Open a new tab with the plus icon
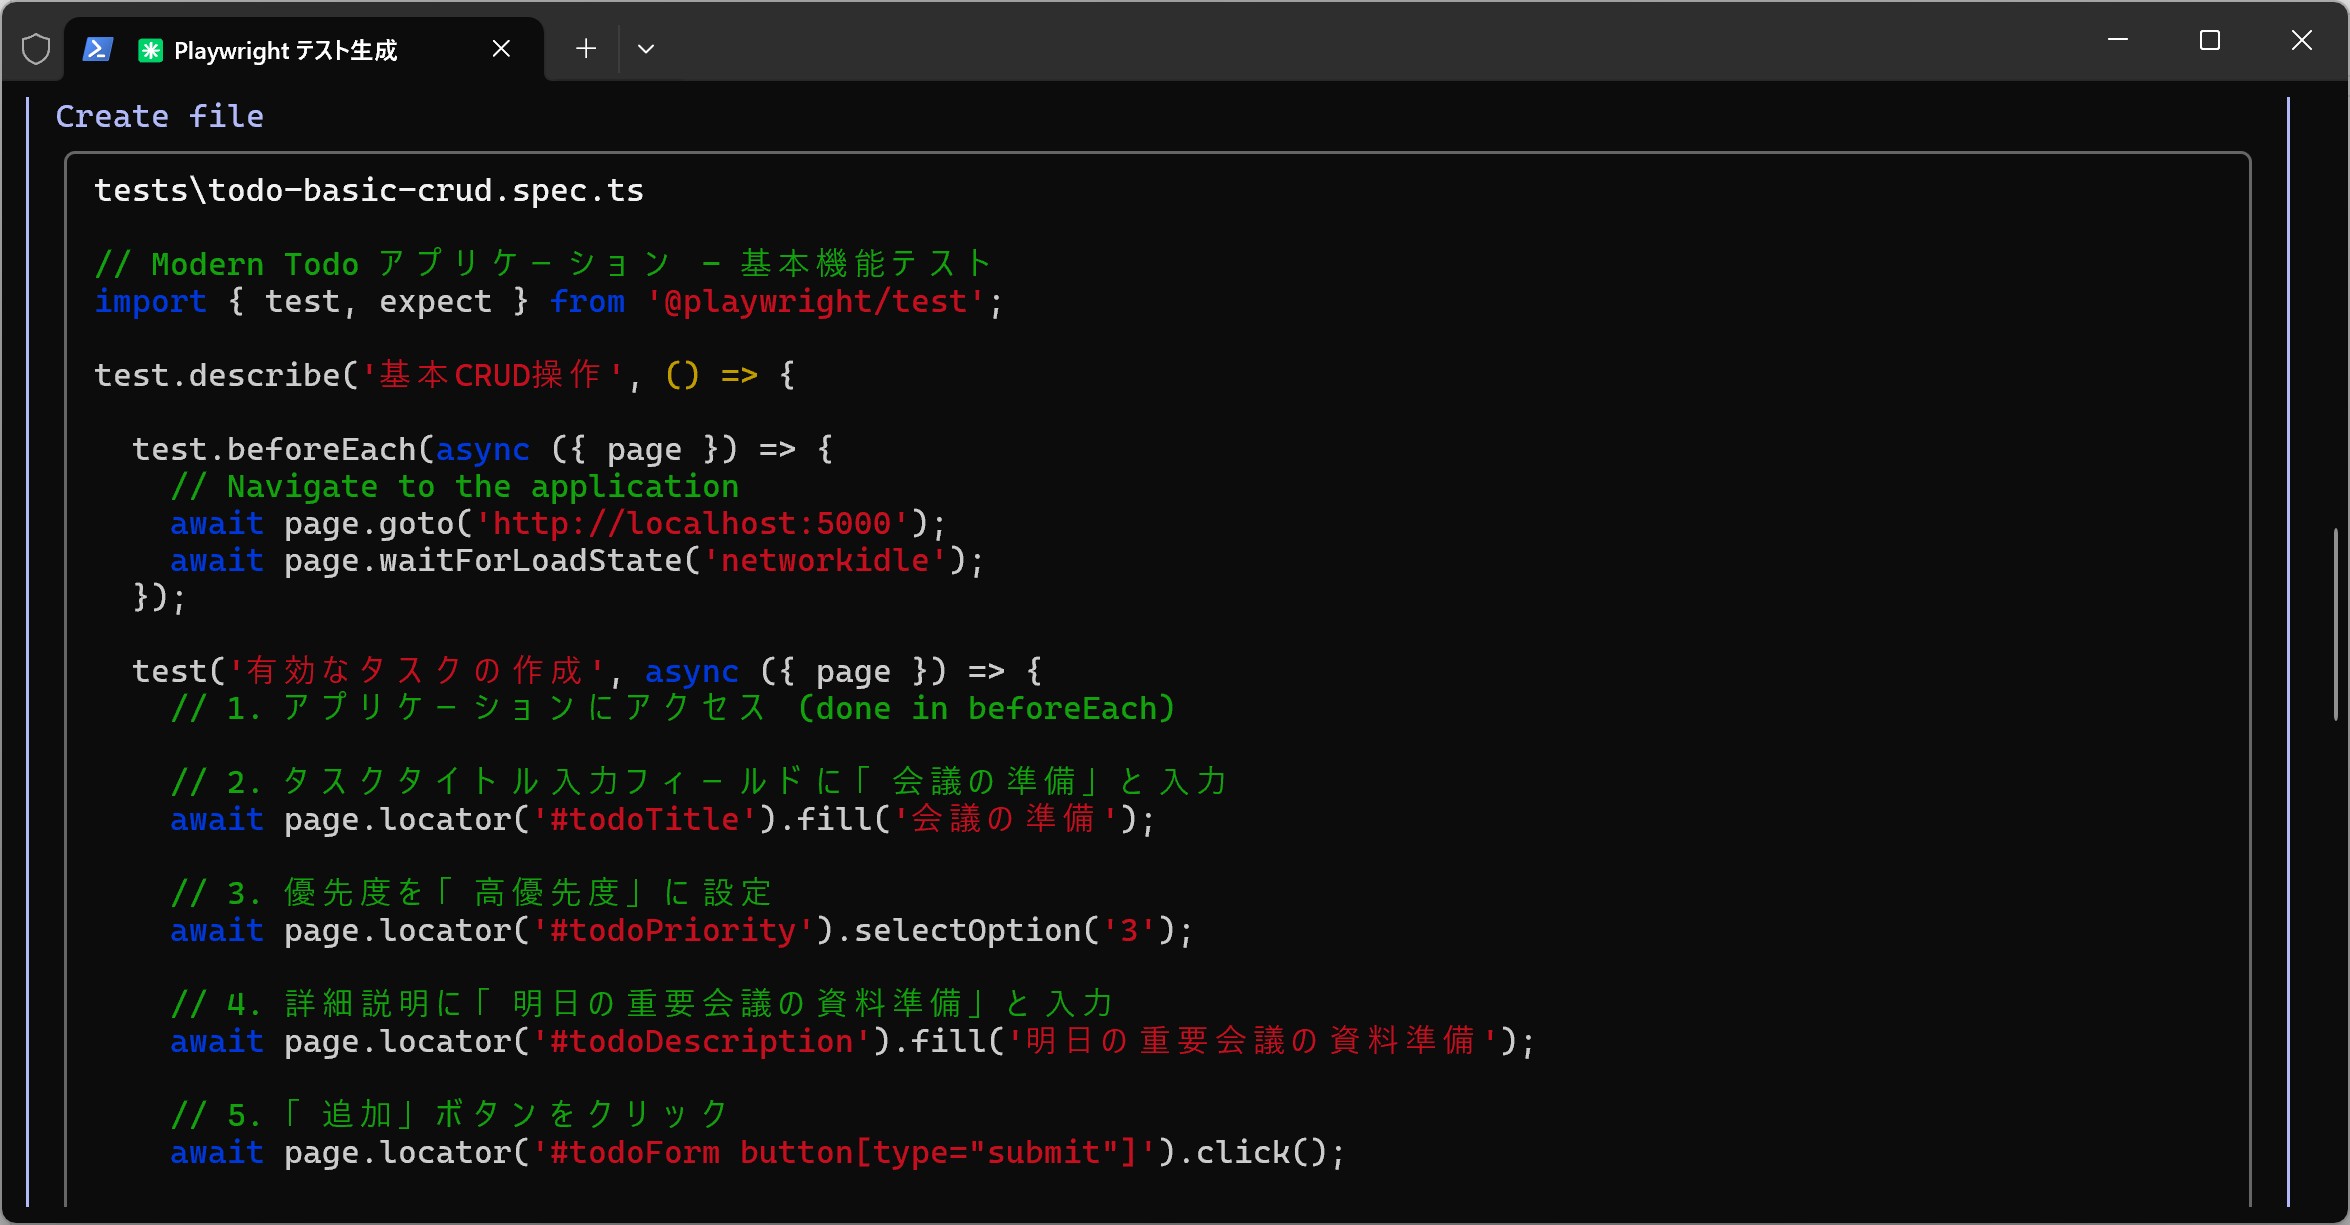Viewport: 2350px width, 1225px height. pyautogui.click(x=586, y=48)
